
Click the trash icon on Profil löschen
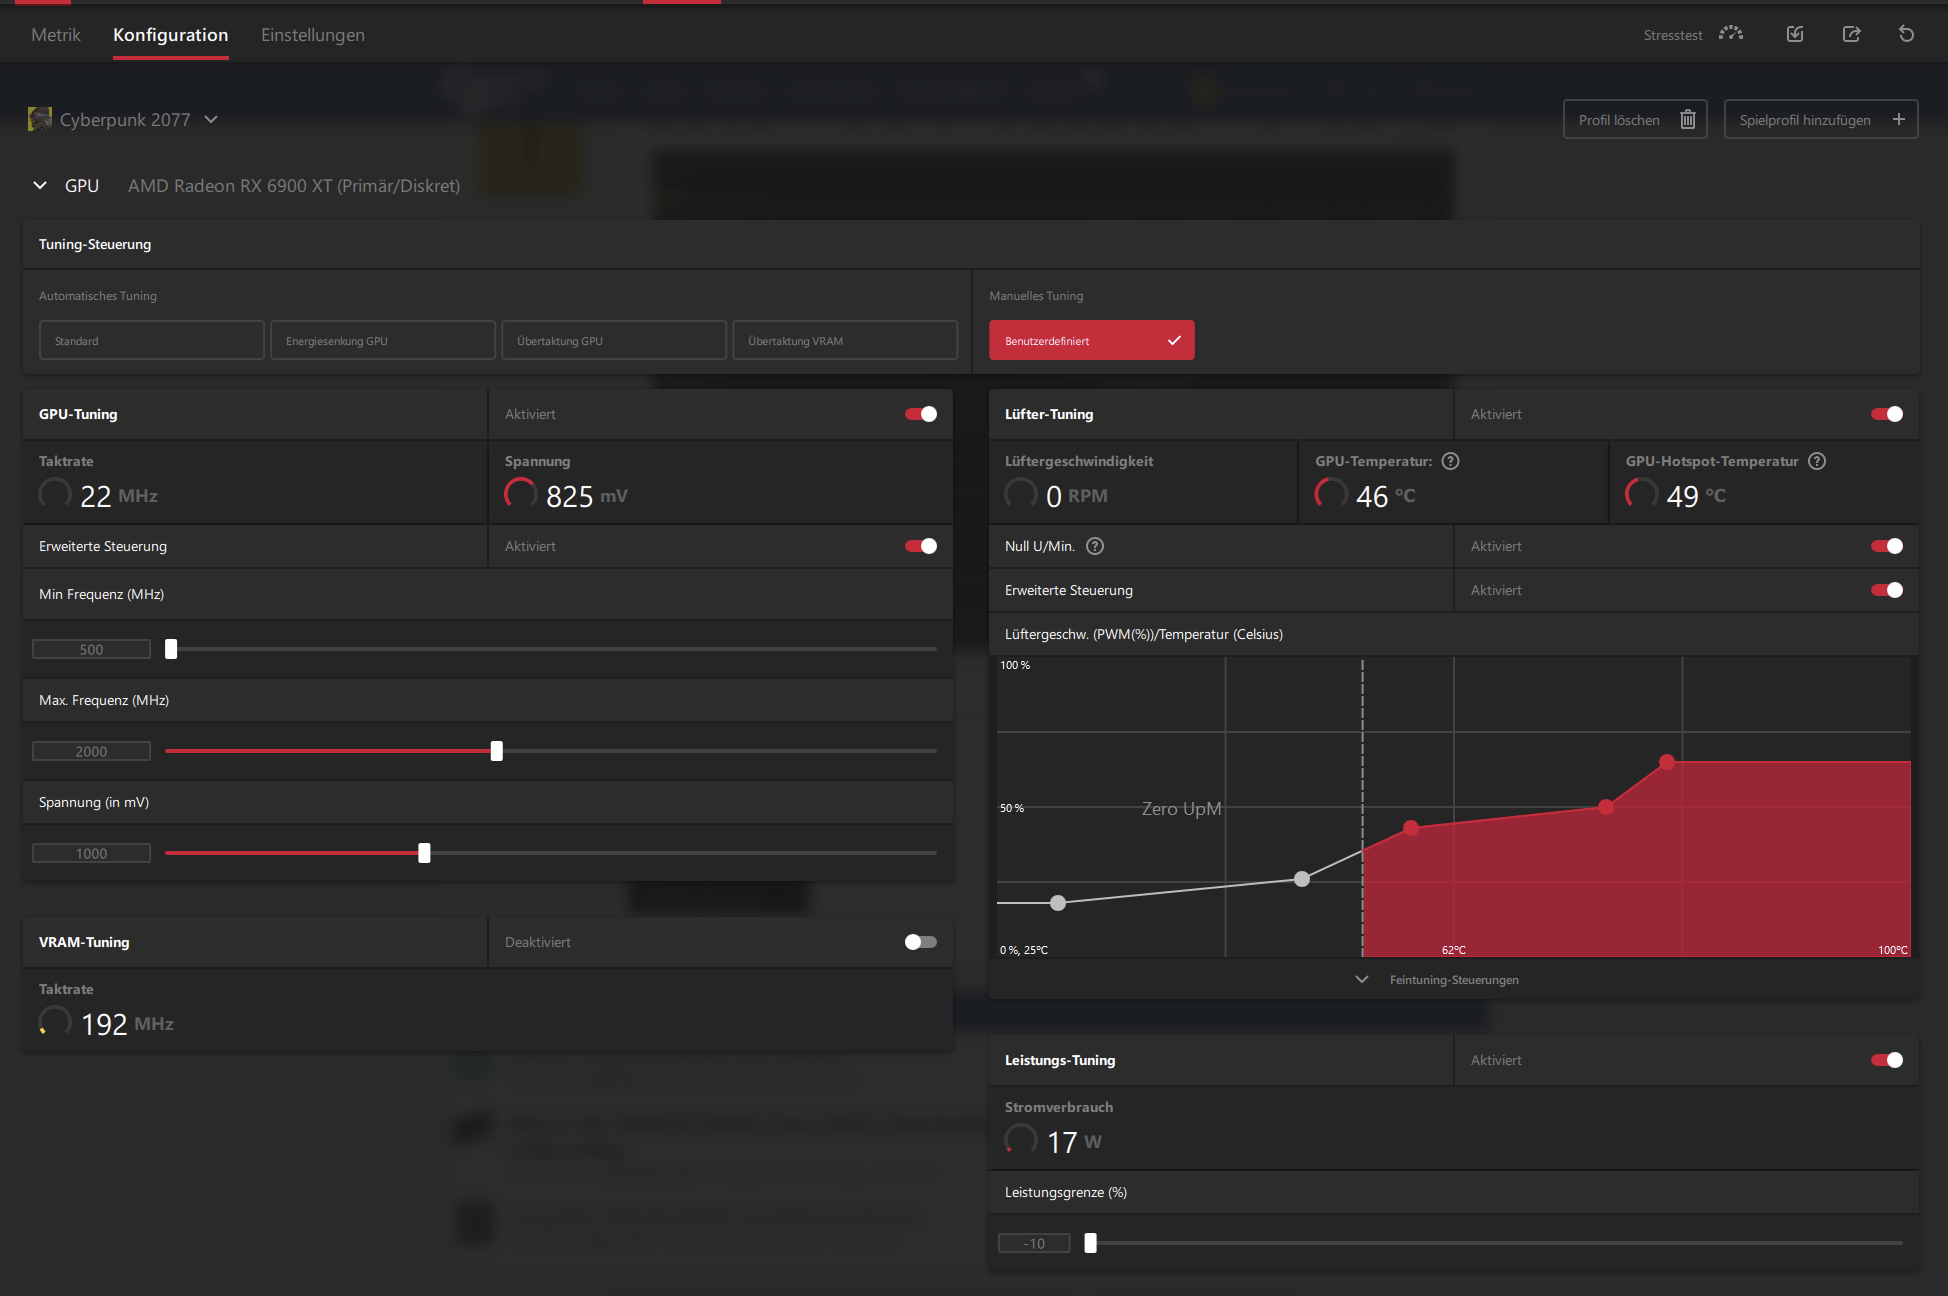[x=1688, y=120]
